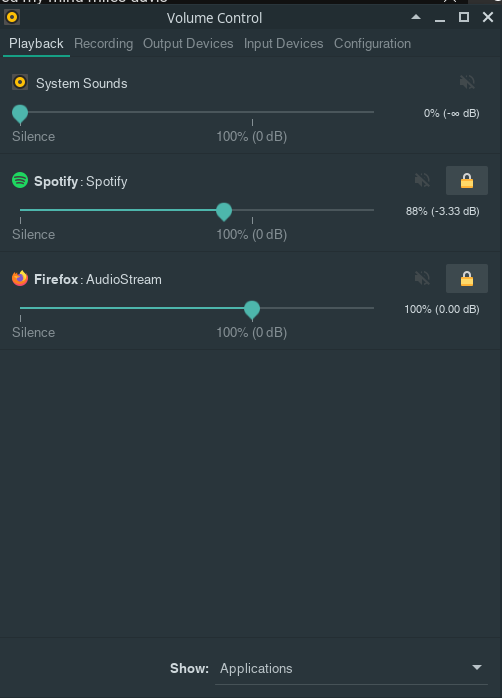Mute Firefox AudioStream

click(422, 278)
